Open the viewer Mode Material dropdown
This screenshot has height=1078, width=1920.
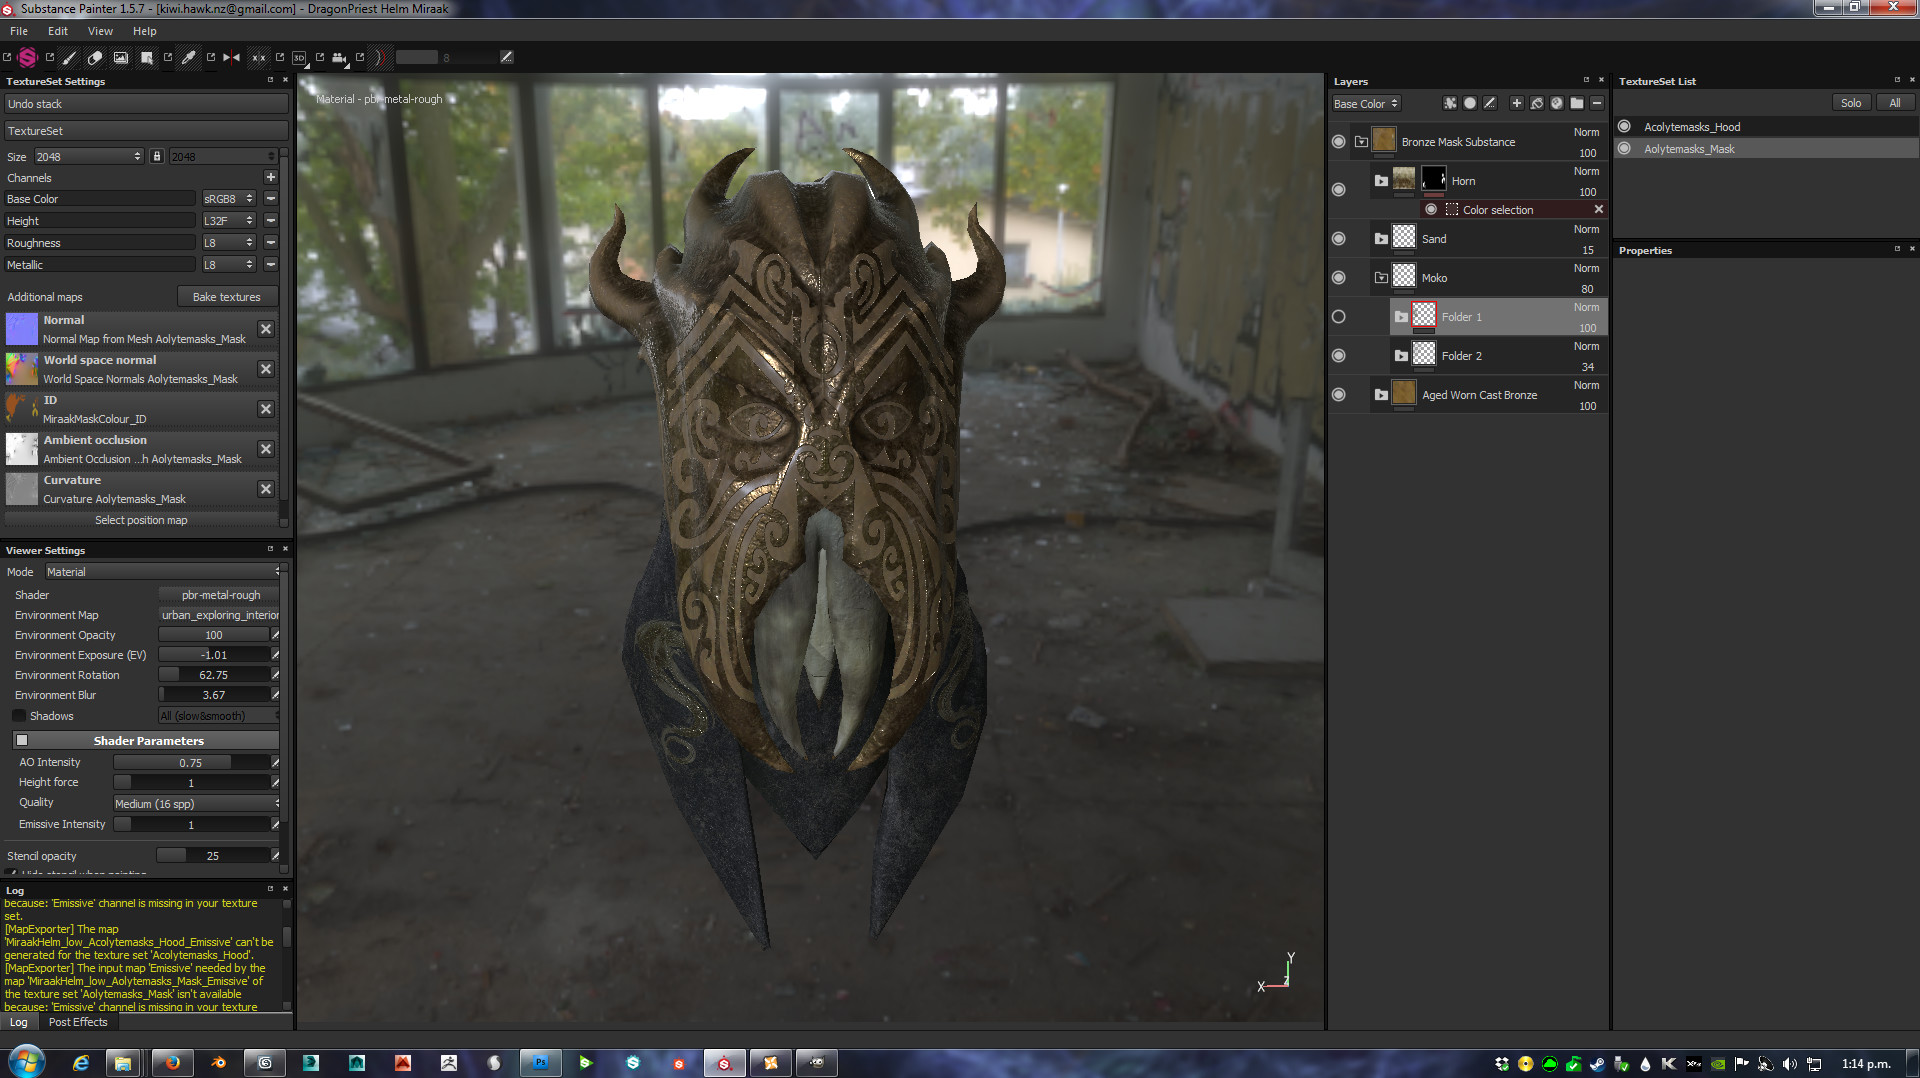point(163,572)
